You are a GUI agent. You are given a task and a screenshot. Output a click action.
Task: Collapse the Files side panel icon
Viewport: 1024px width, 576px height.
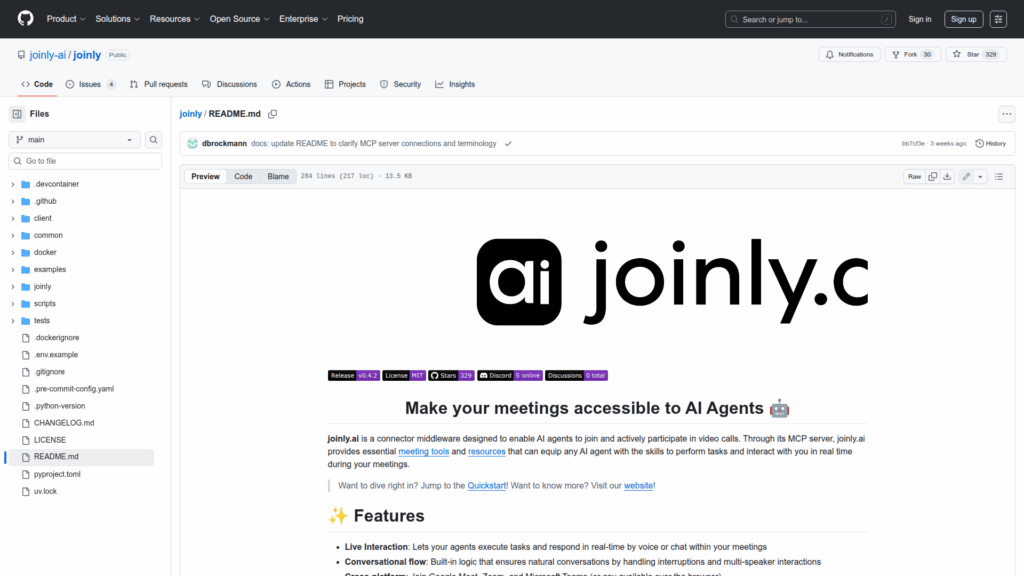pos(17,114)
